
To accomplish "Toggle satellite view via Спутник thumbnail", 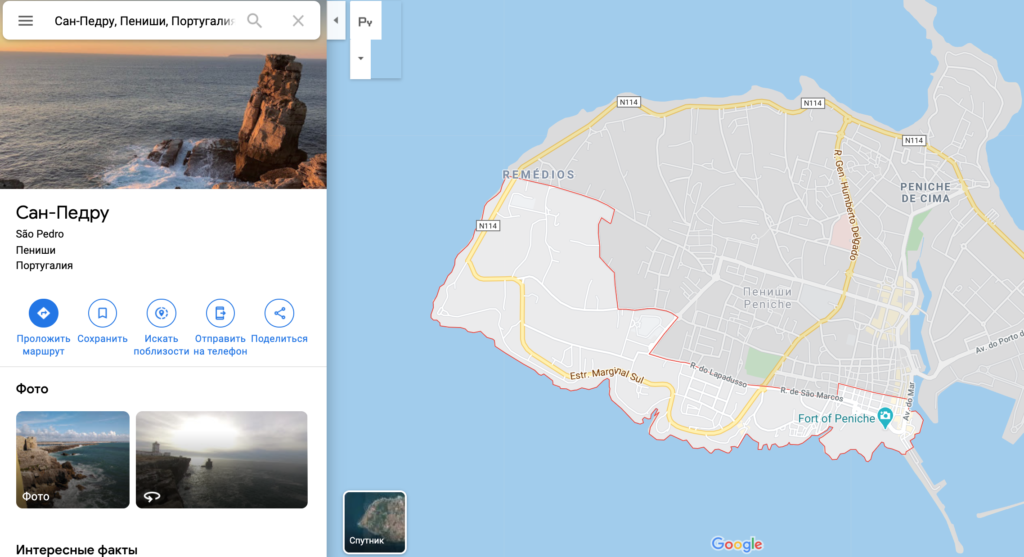I will click(x=375, y=521).
